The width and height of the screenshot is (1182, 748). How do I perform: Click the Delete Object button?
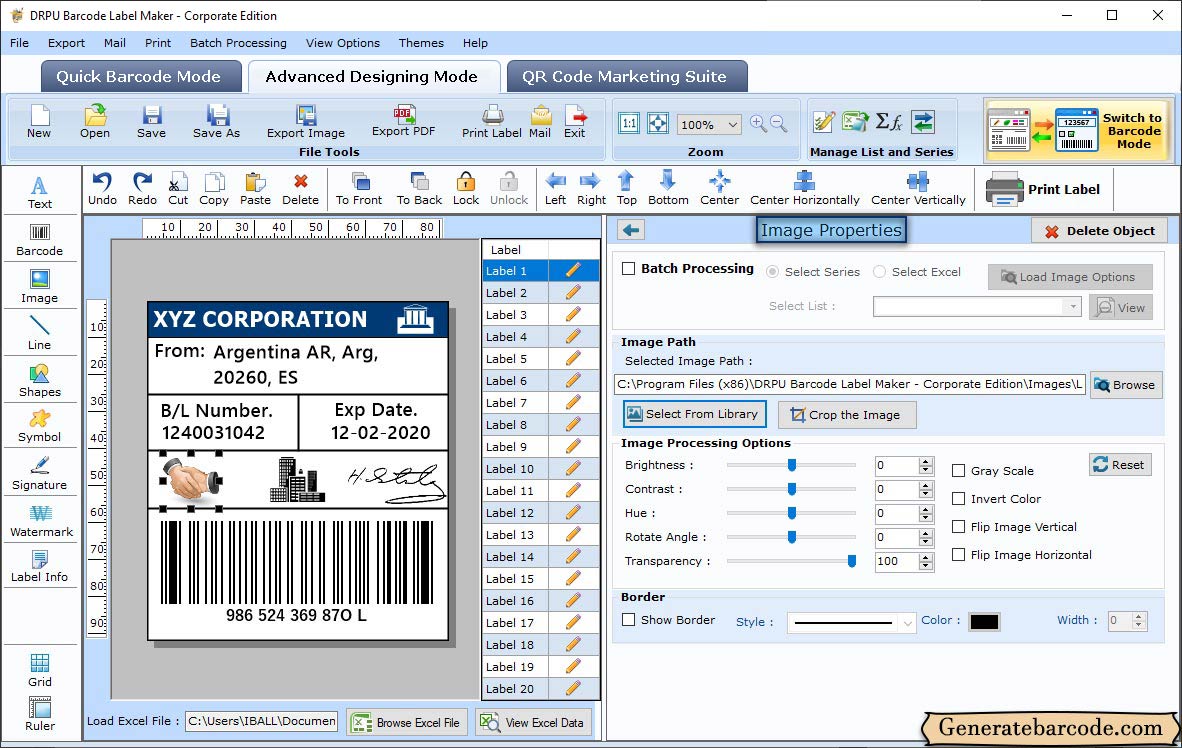point(1099,231)
